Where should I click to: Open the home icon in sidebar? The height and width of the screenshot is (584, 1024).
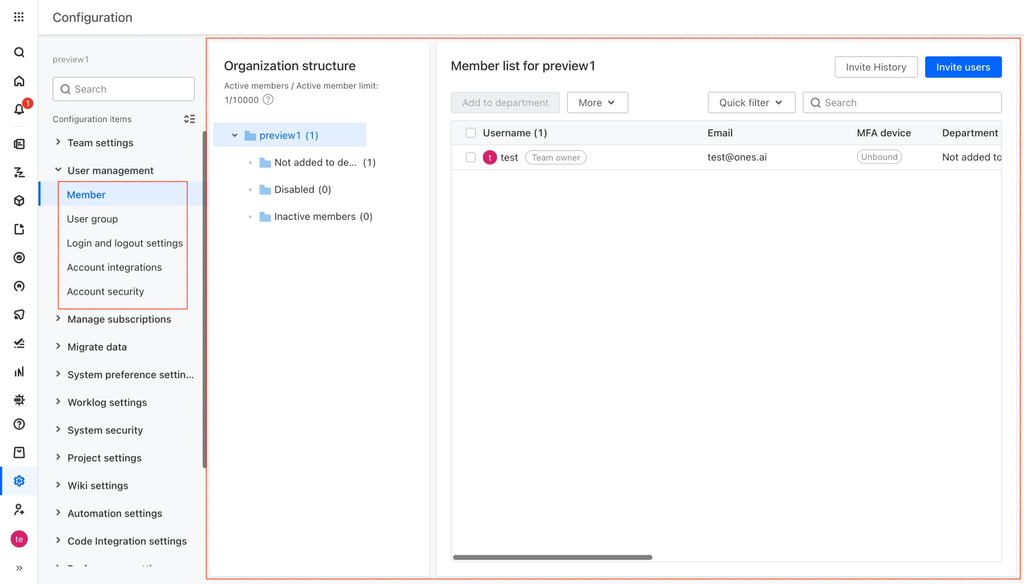[19, 81]
